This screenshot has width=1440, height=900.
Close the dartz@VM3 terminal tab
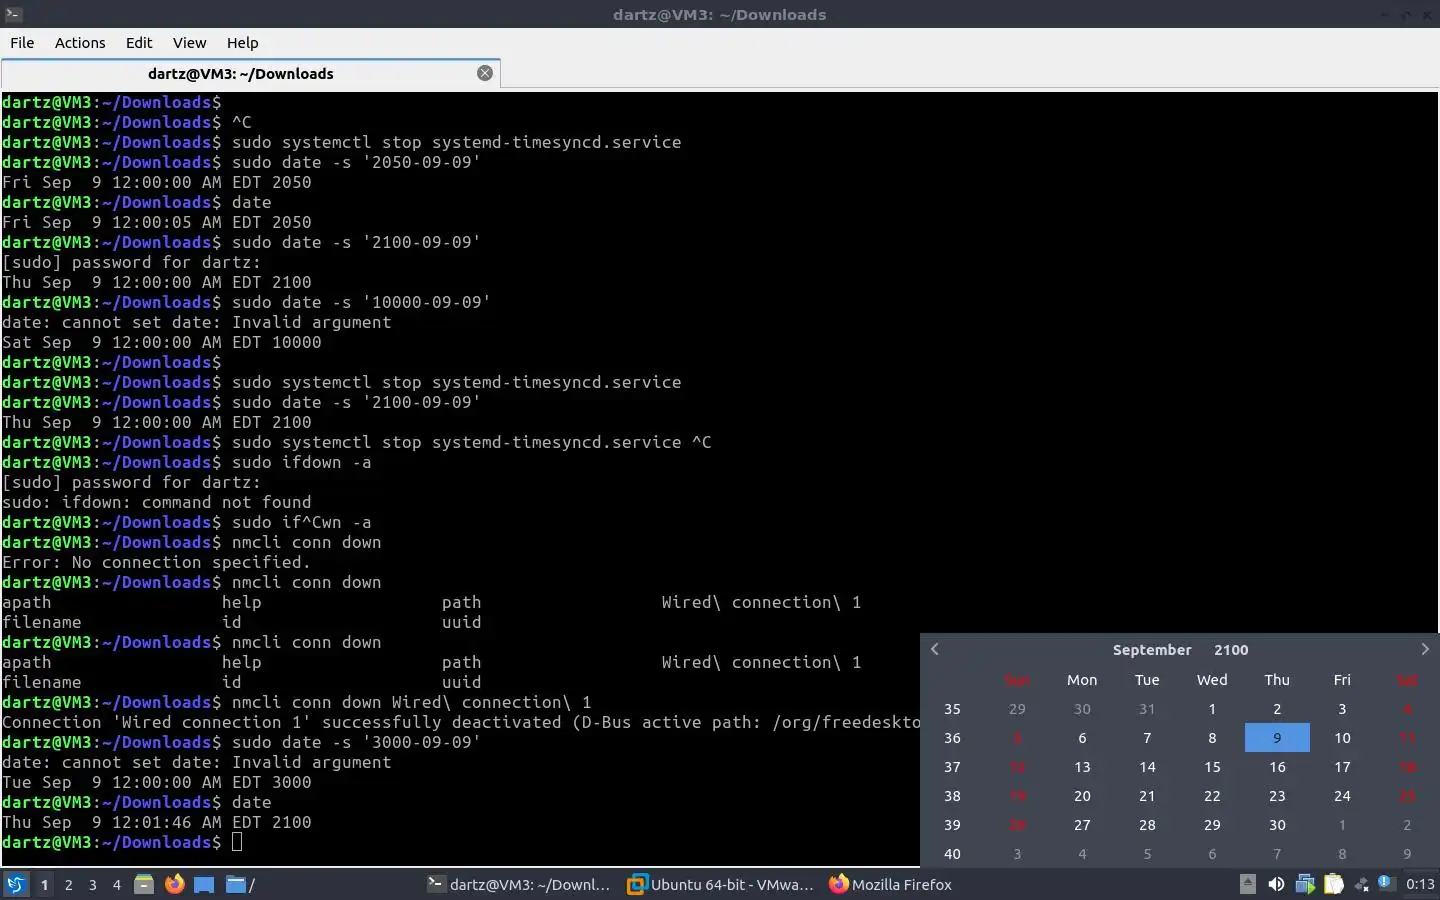pos(485,73)
